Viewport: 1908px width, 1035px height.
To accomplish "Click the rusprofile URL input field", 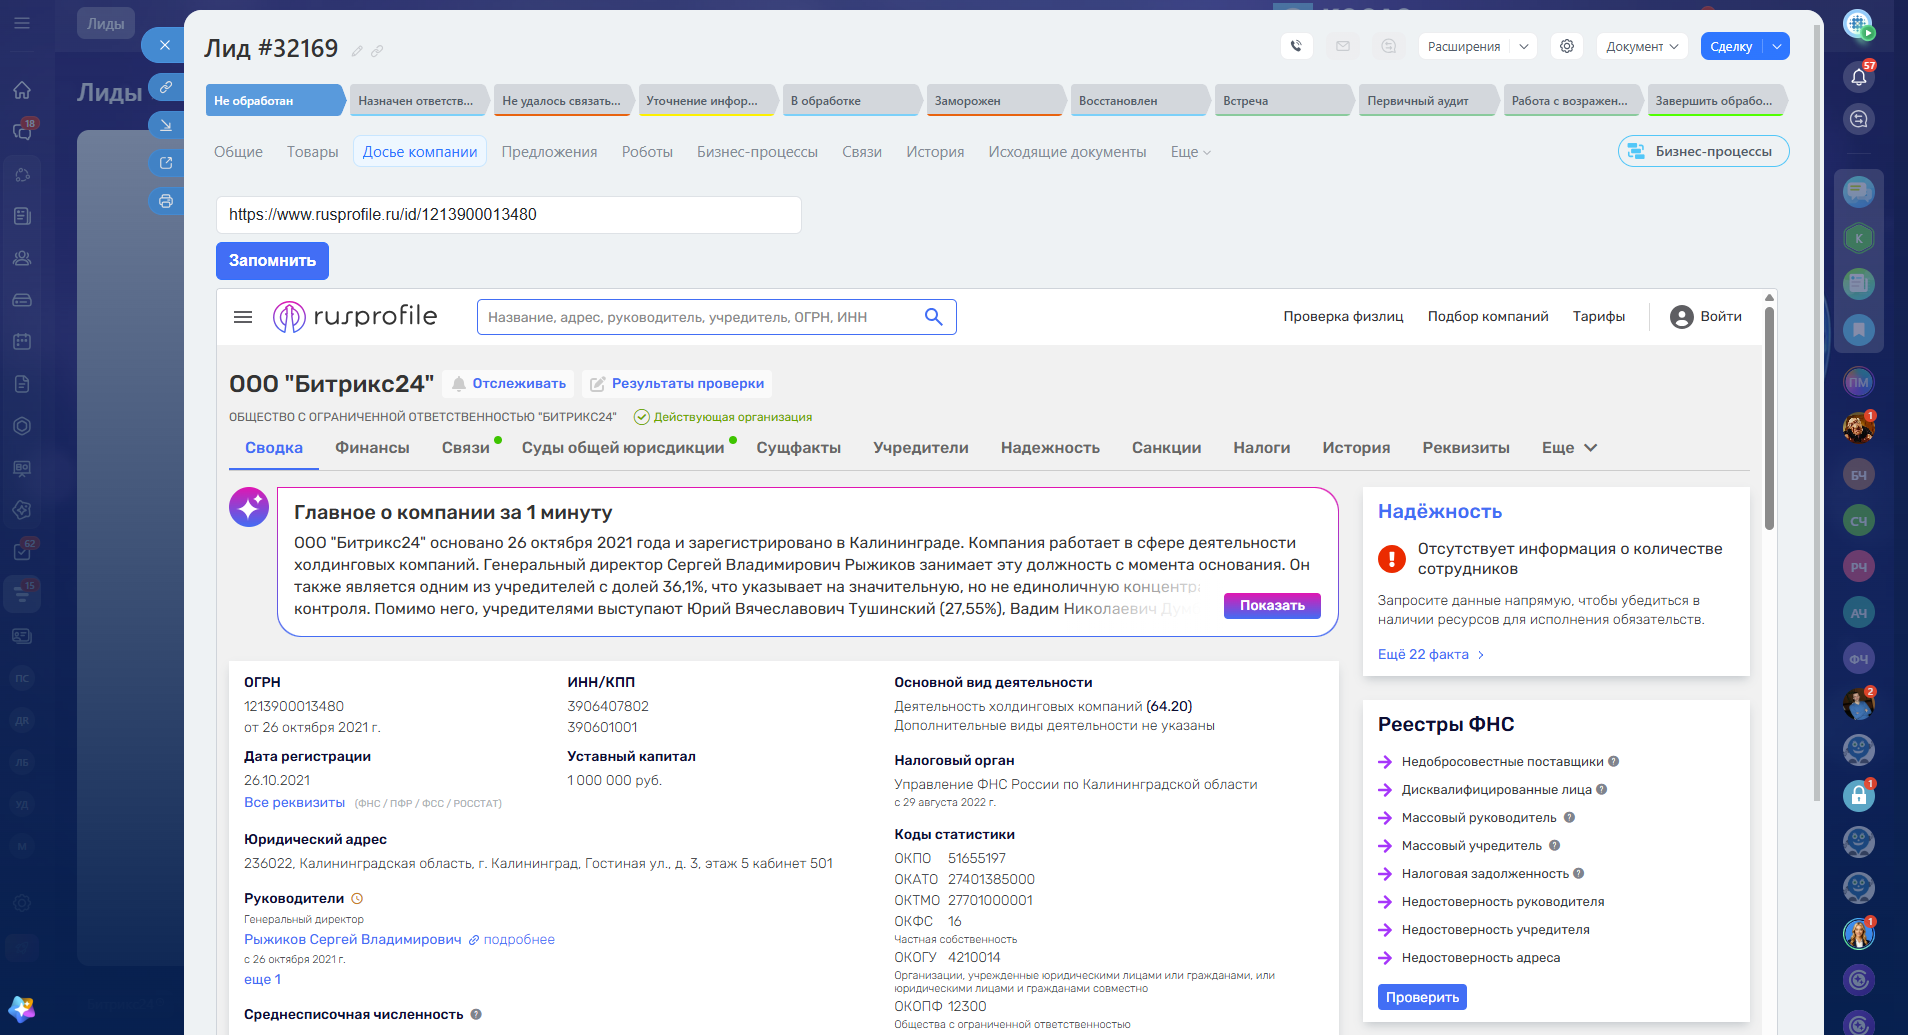I will click(509, 215).
